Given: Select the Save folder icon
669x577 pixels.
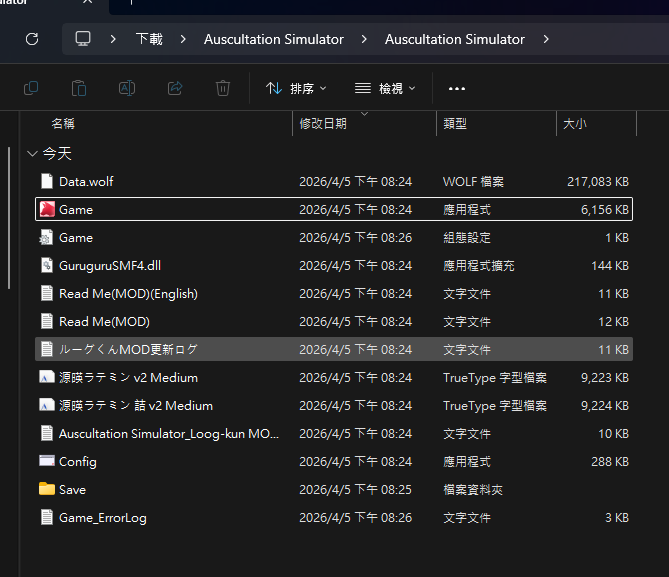Looking at the screenshot, I should pos(47,489).
